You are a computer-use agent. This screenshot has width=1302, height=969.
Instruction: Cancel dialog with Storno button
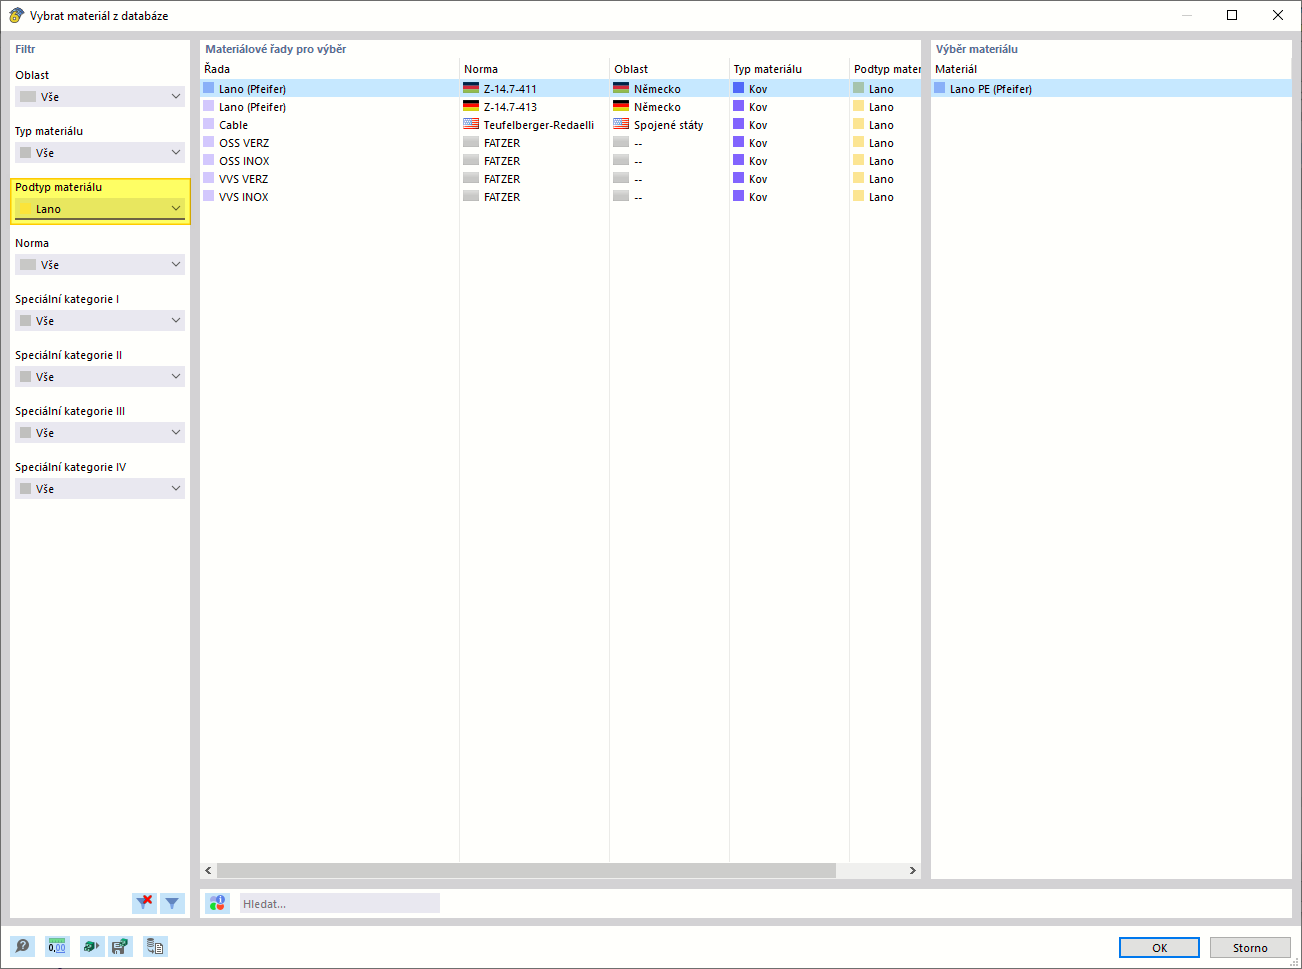click(x=1250, y=948)
